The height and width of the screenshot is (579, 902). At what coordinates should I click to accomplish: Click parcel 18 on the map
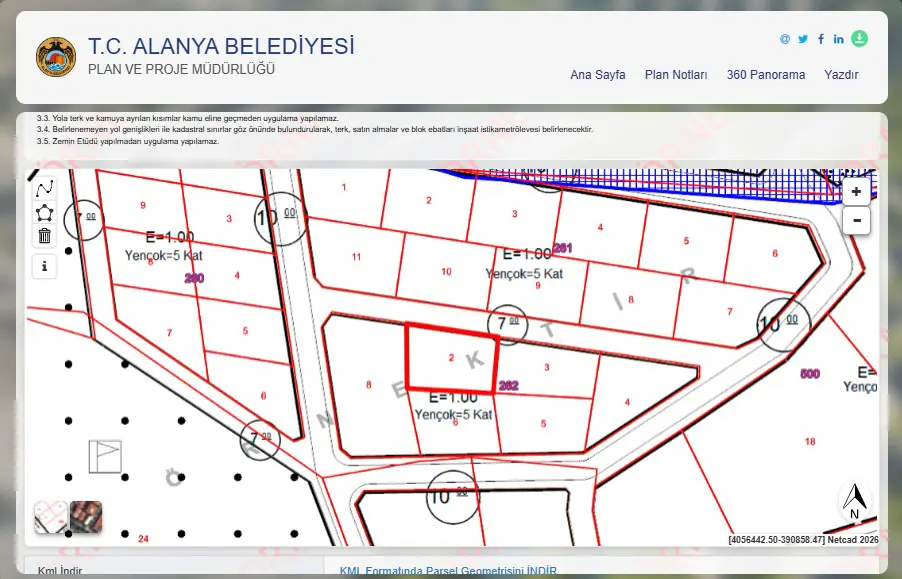pos(810,442)
